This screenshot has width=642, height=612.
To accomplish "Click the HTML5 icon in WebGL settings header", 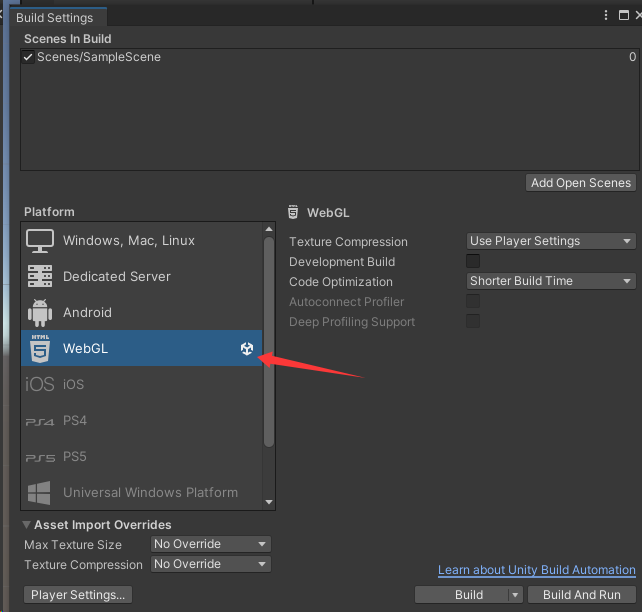I will pos(293,212).
